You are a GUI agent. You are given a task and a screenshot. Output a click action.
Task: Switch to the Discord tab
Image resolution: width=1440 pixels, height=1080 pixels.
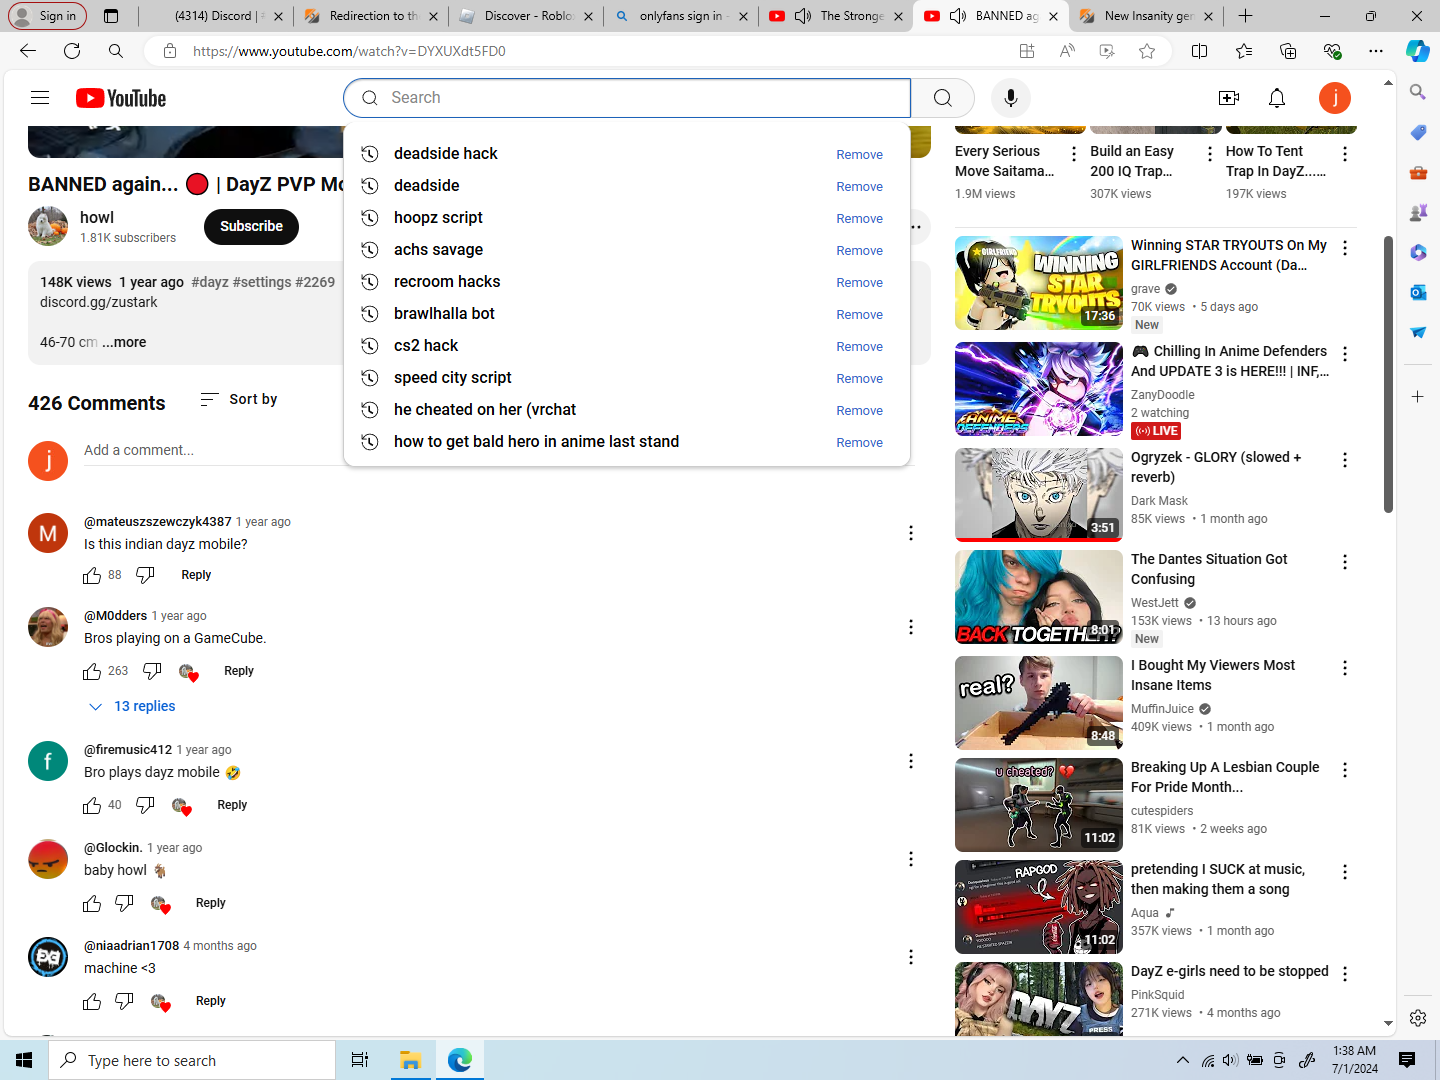point(216,16)
